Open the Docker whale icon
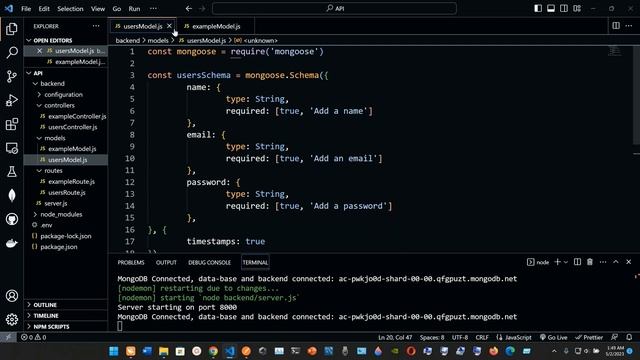Viewport: 640px width, 360px height. point(12,243)
